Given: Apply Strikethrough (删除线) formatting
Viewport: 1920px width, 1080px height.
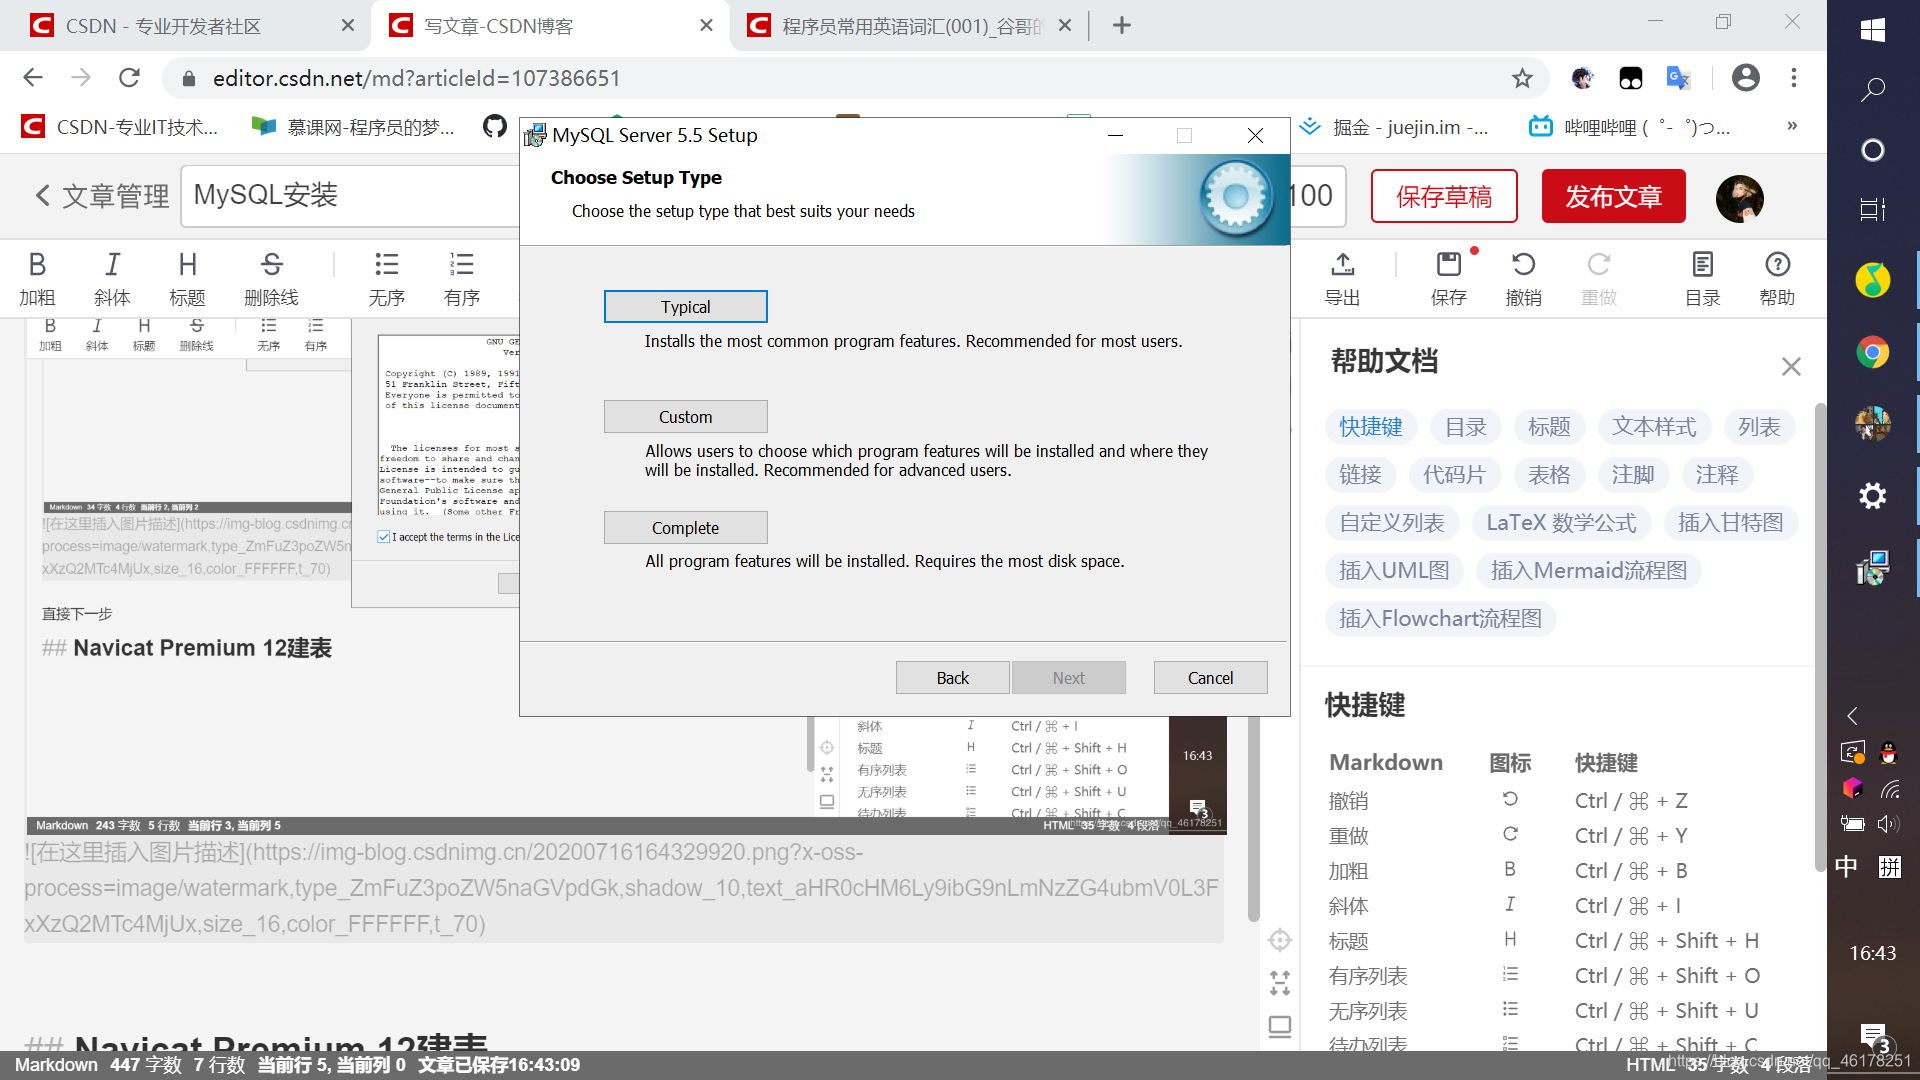Looking at the screenshot, I should tap(271, 278).
